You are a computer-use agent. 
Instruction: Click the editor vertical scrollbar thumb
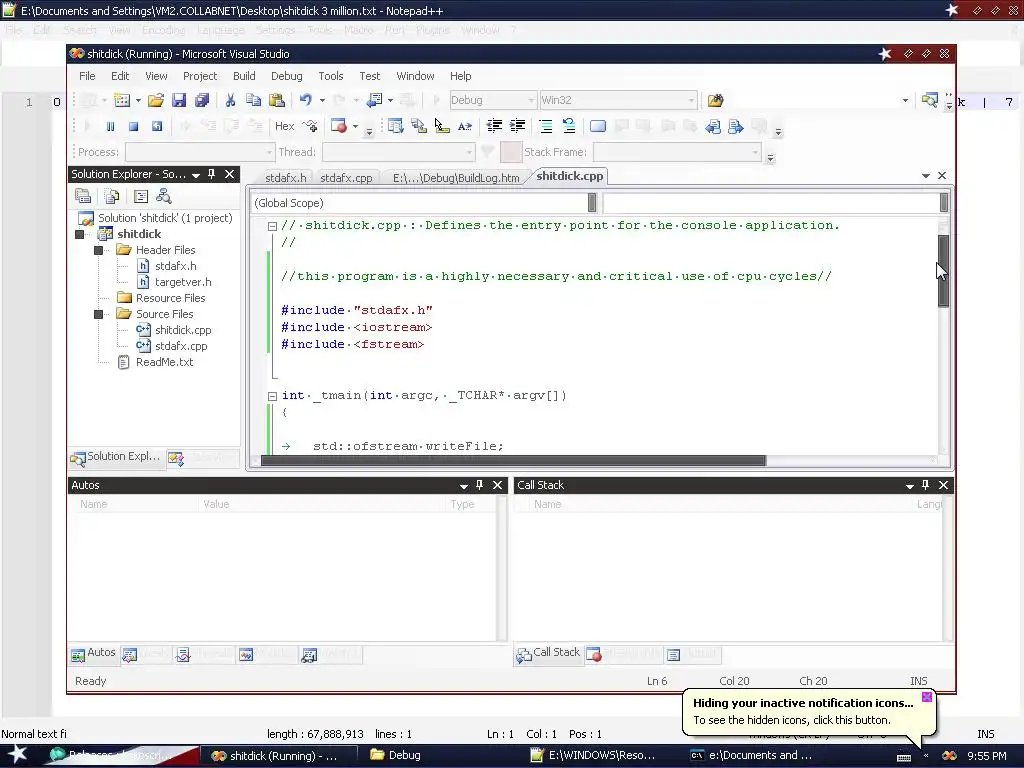click(x=943, y=270)
